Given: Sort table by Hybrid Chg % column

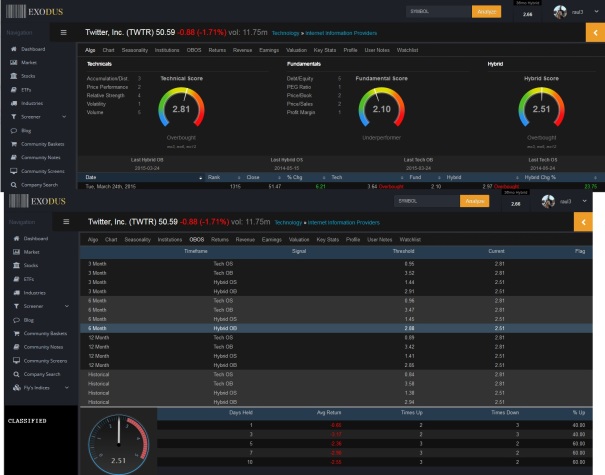Looking at the screenshot, I should pyautogui.click(x=540, y=177).
